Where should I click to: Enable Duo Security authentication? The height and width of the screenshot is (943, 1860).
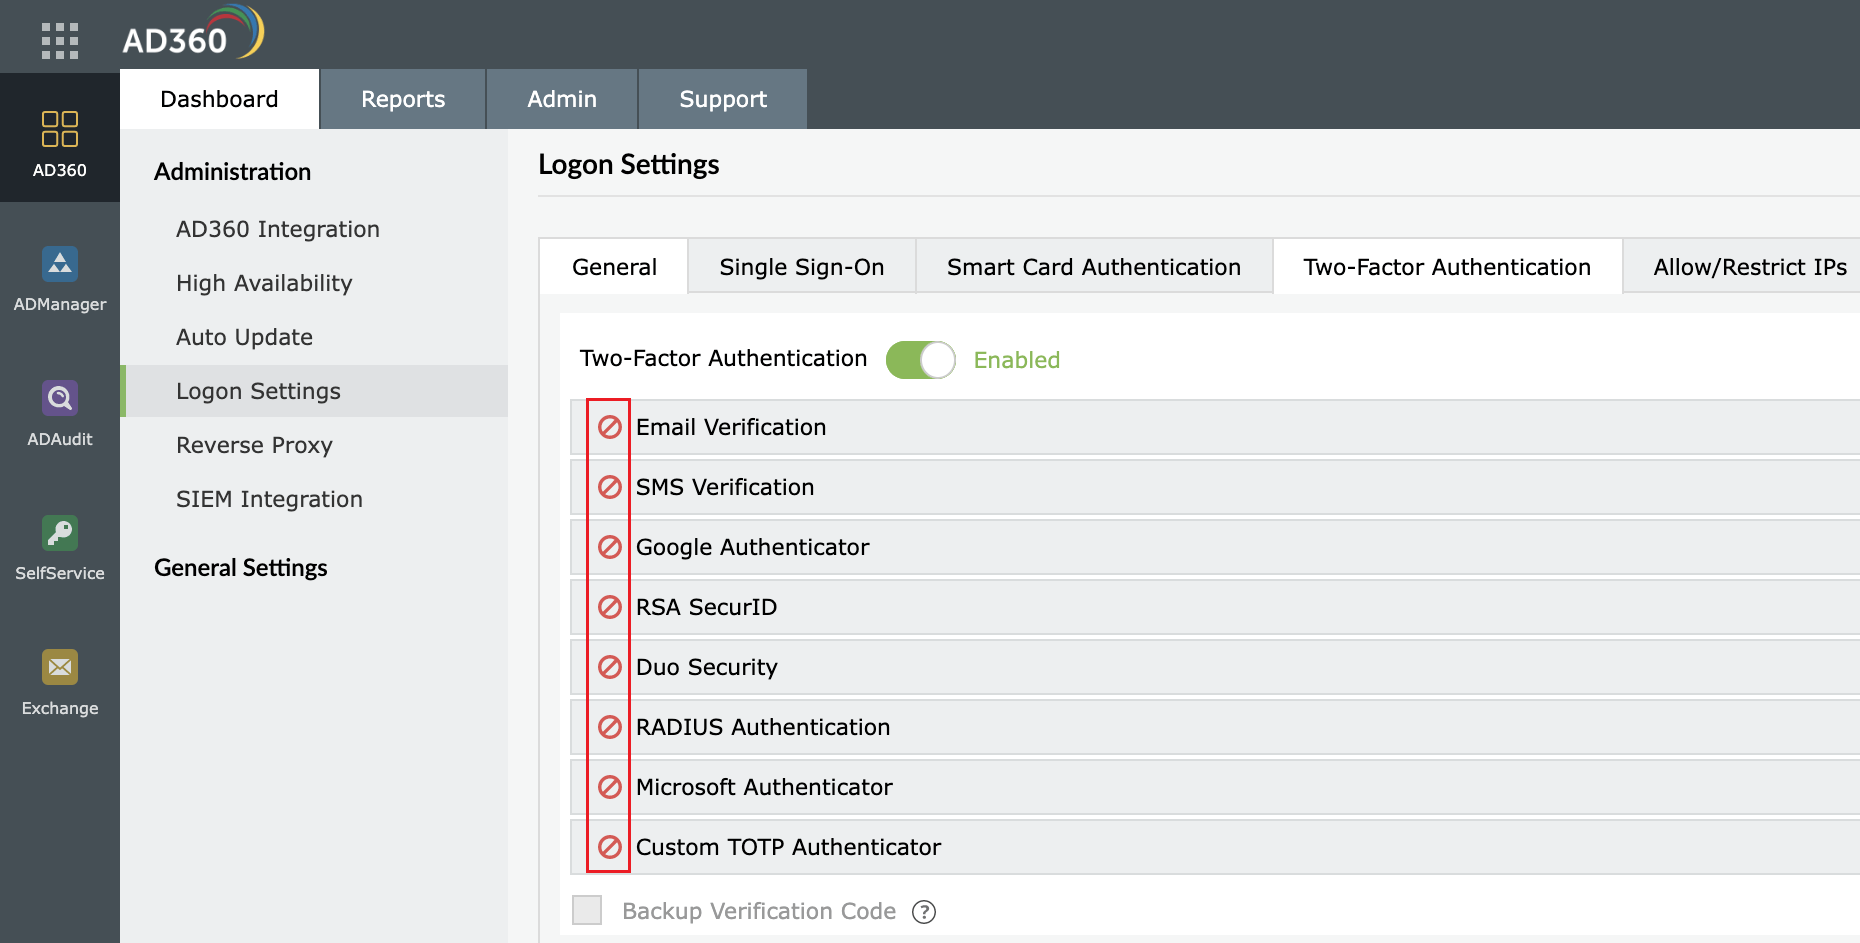click(609, 667)
